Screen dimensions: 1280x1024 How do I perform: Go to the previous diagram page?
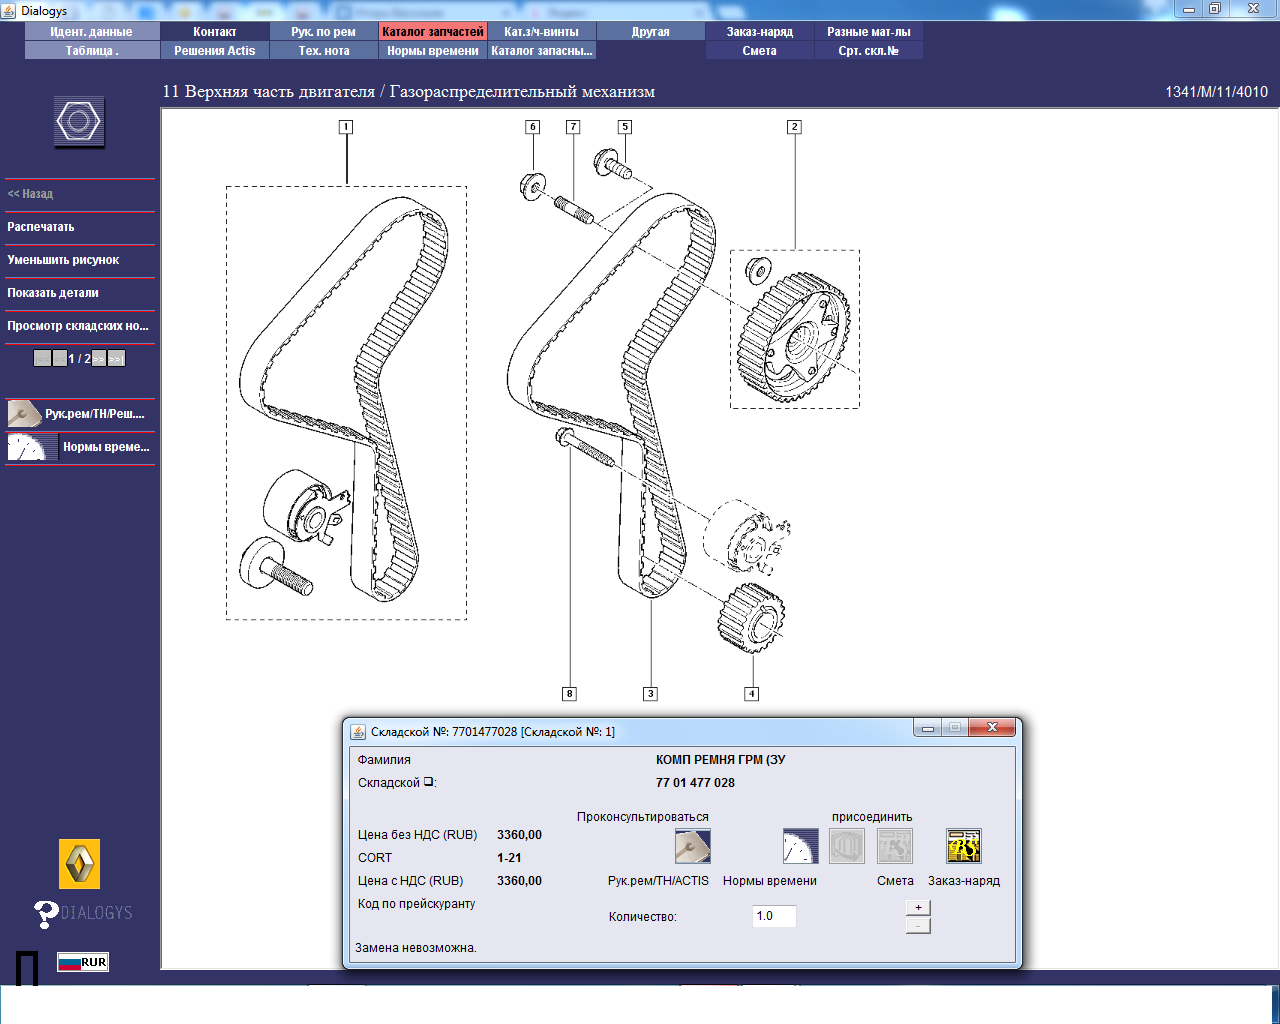click(60, 358)
